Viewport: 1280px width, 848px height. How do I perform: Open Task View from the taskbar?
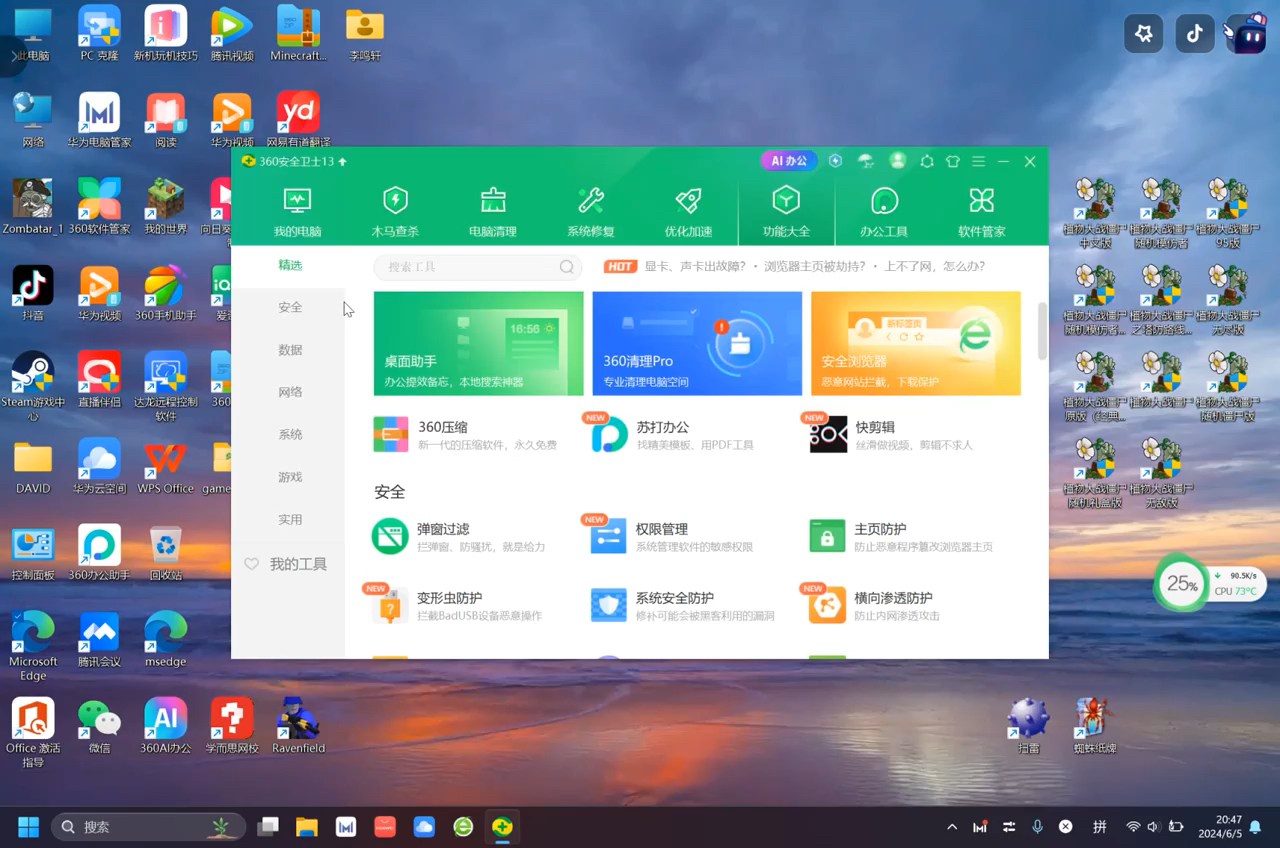tap(267, 827)
